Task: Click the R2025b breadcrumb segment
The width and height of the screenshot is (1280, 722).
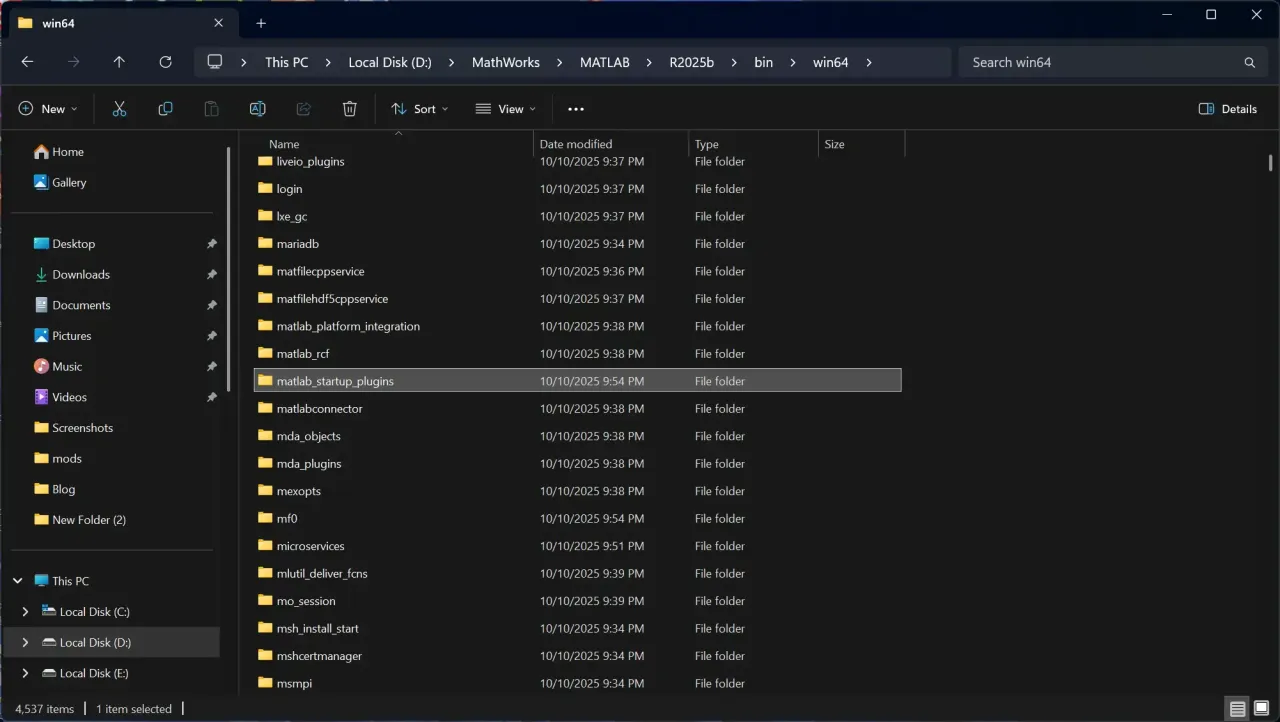Action: pyautogui.click(x=692, y=62)
